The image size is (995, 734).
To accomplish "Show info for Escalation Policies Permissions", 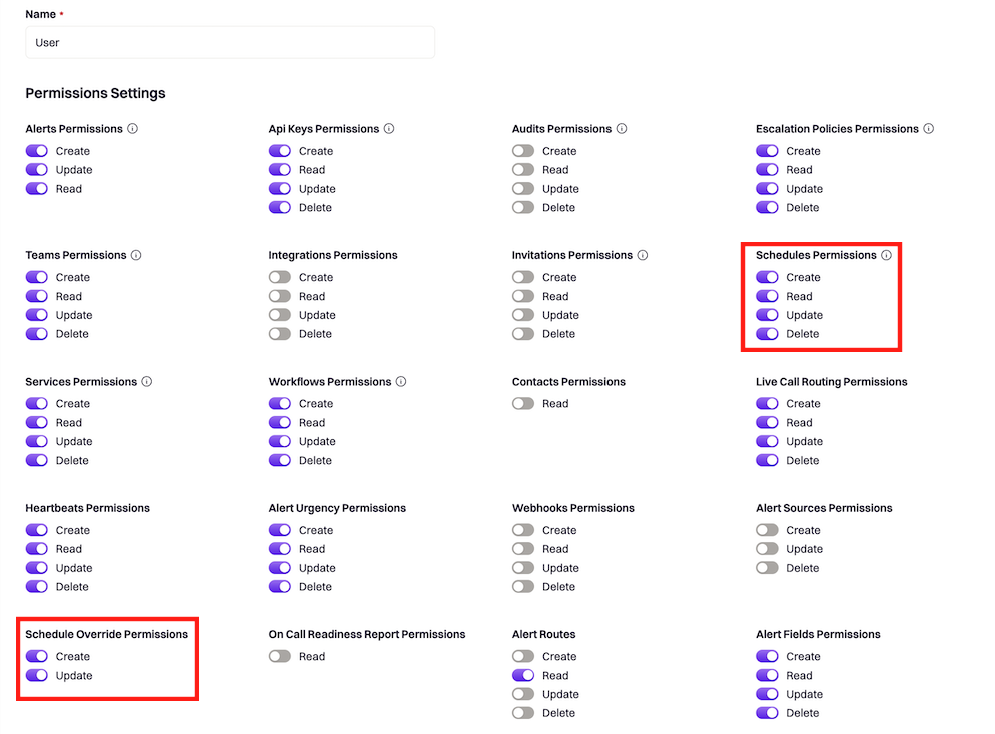I will tap(928, 129).
